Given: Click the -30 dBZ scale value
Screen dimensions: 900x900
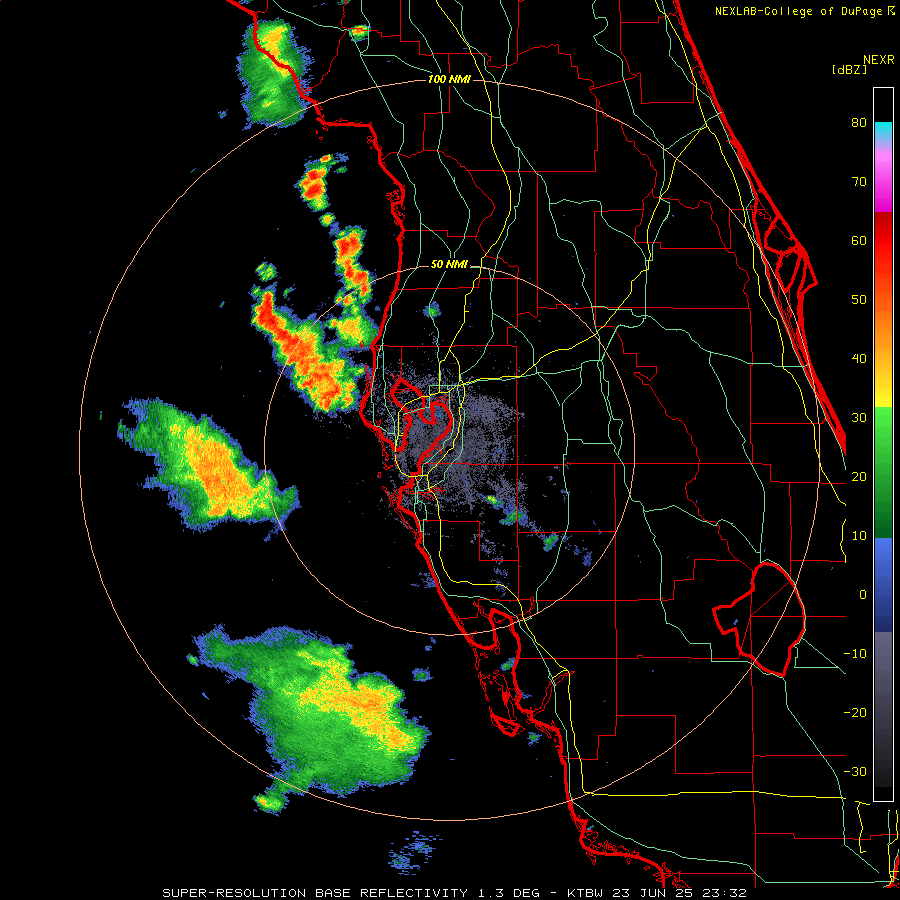Looking at the screenshot, I should click(855, 771).
